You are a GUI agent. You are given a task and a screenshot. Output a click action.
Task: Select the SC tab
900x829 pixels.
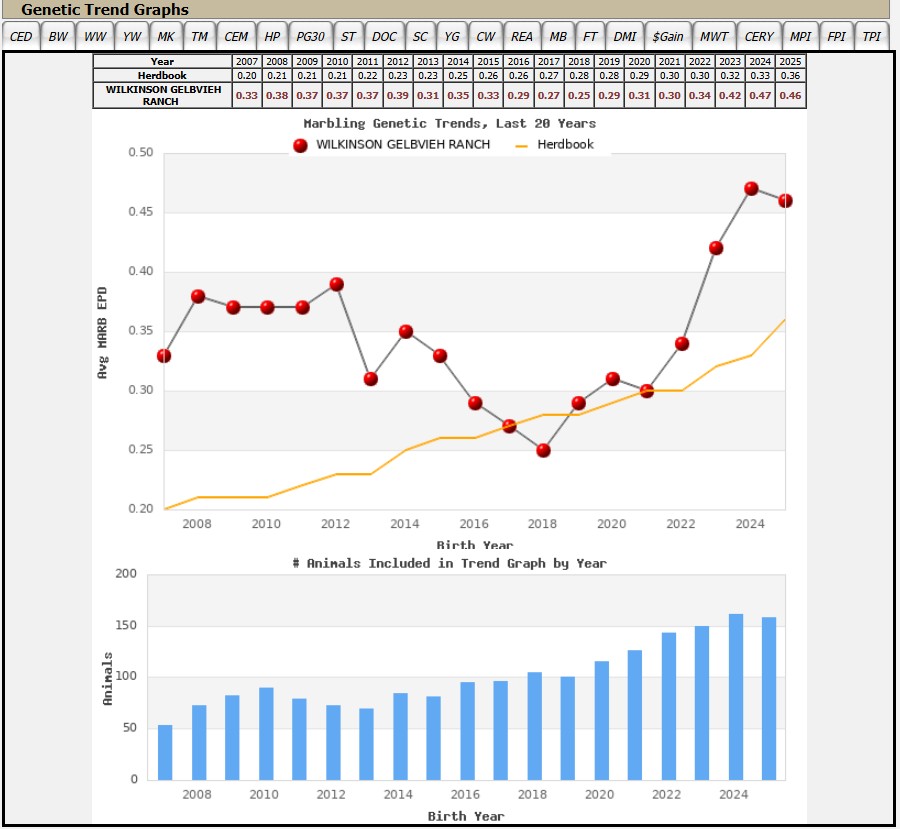(420, 36)
